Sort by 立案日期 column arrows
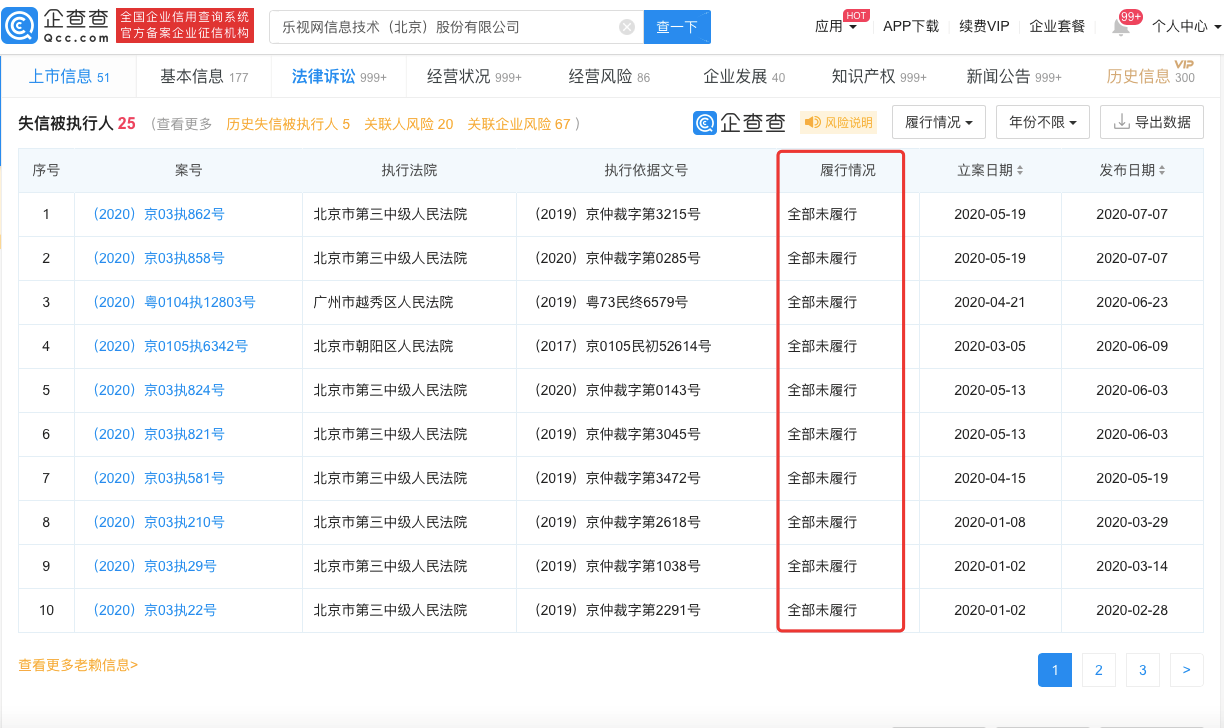This screenshot has height=728, width=1224. coord(1020,171)
